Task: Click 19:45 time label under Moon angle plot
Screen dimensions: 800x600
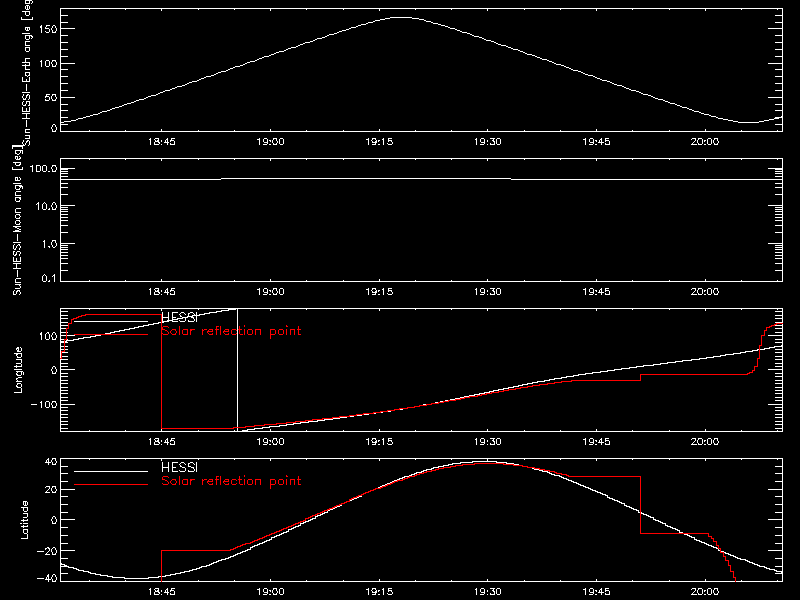Action: tap(596, 291)
